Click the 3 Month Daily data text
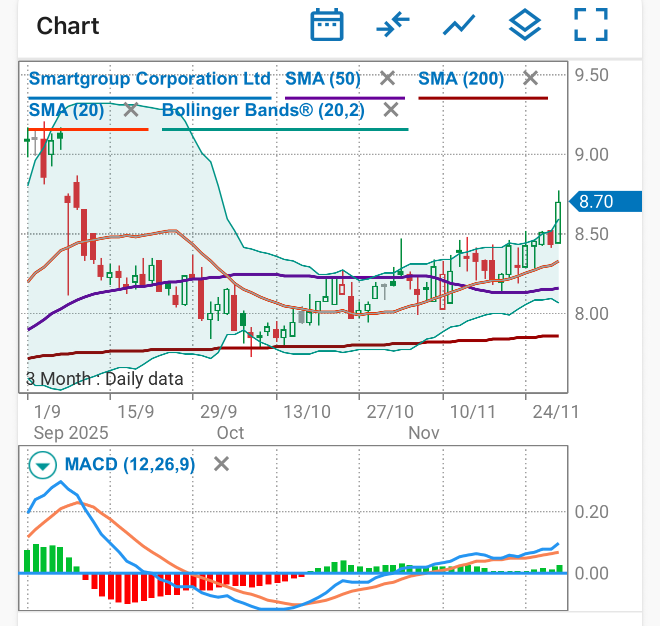Screen dimensions: 660x626 104,379
